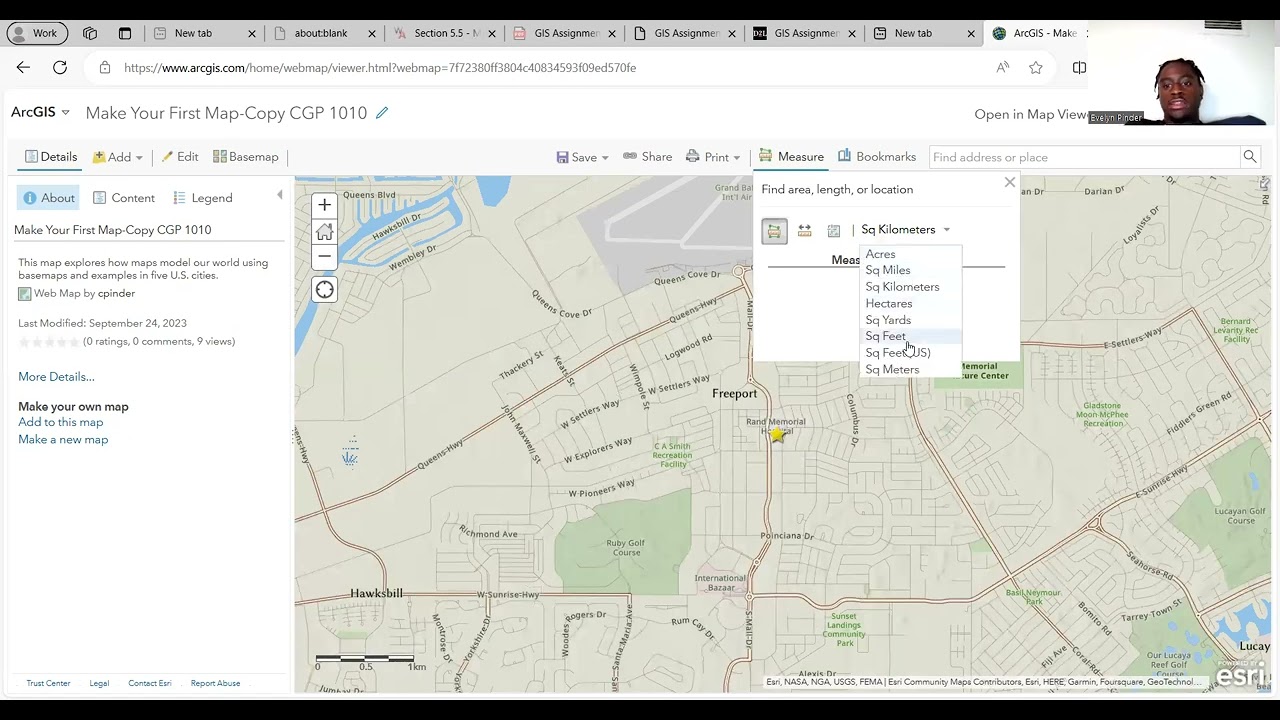Switch to the About tab
Viewport: 1280px width, 720px height.
click(49, 198)
